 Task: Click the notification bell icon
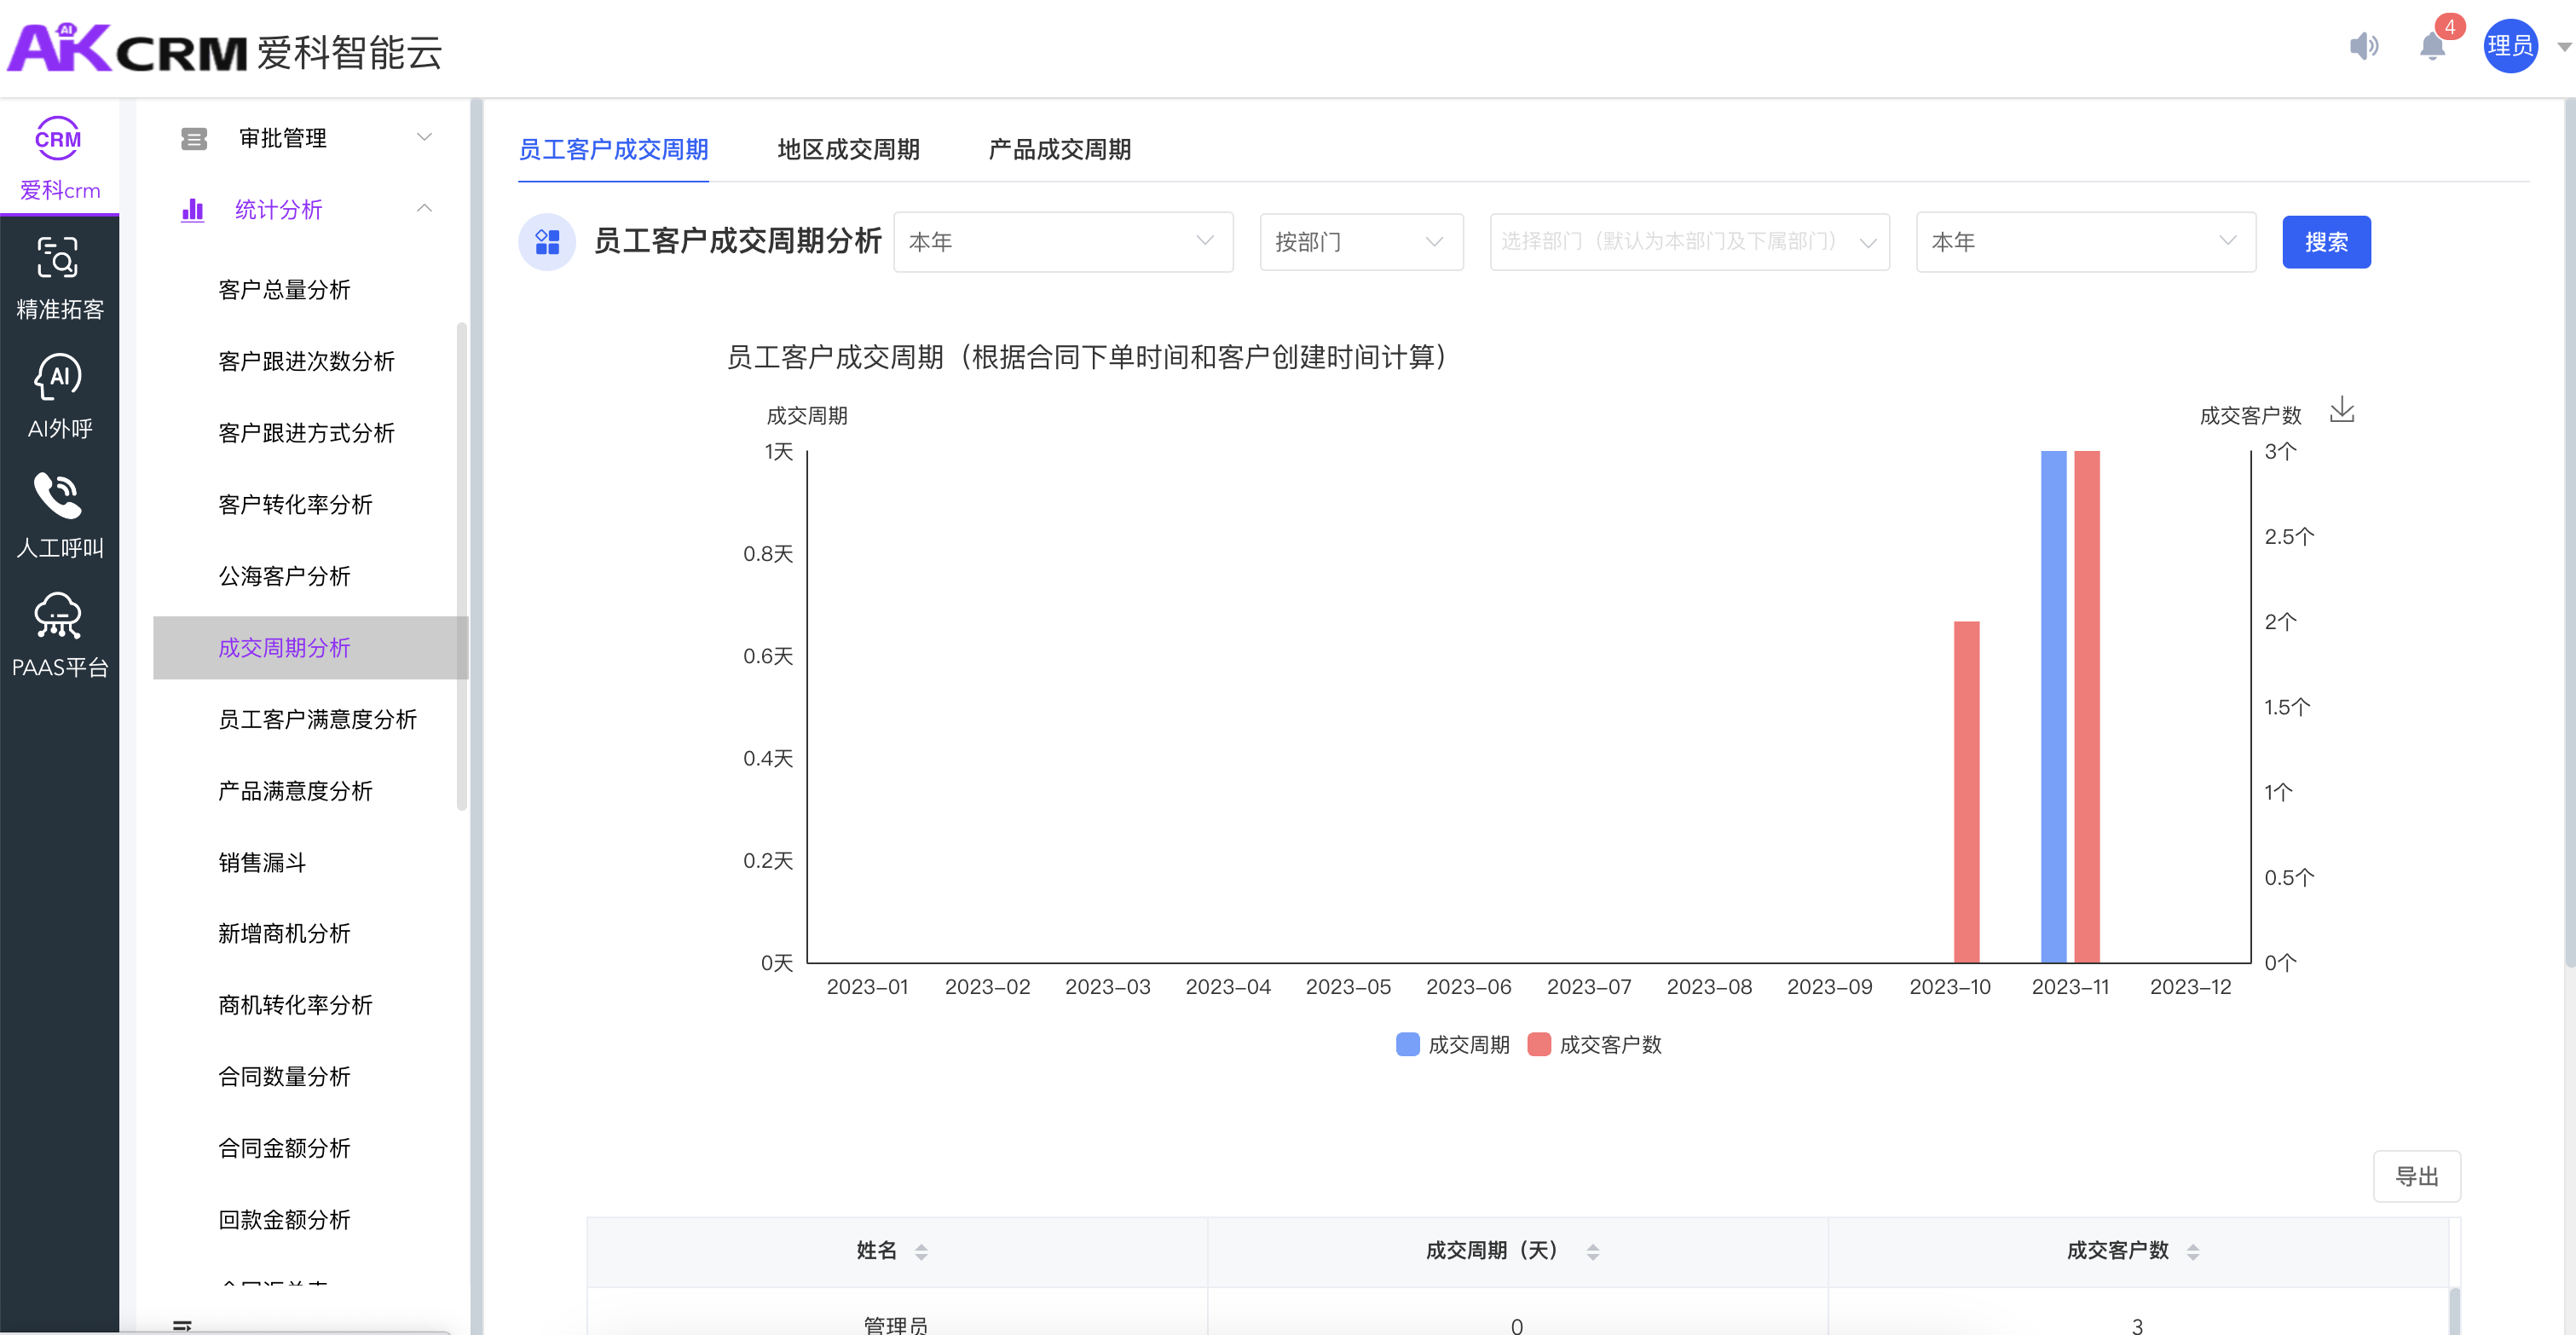coord(2432,46)
